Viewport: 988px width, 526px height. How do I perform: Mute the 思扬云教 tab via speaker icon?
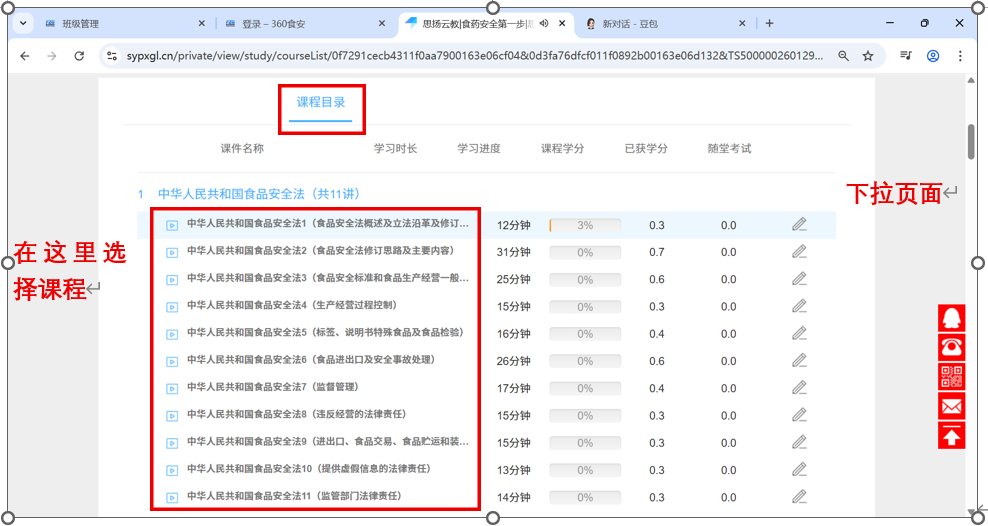[544, 23]
